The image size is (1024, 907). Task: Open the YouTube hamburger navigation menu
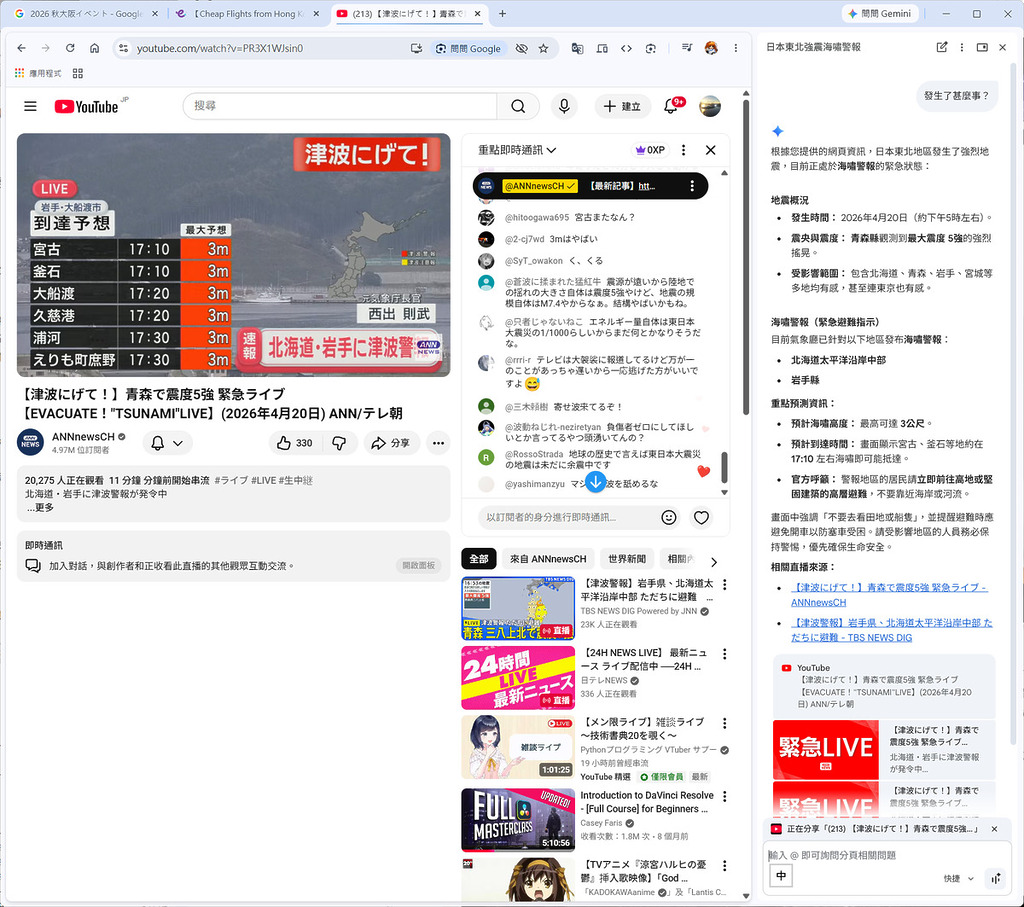(30, 106)
